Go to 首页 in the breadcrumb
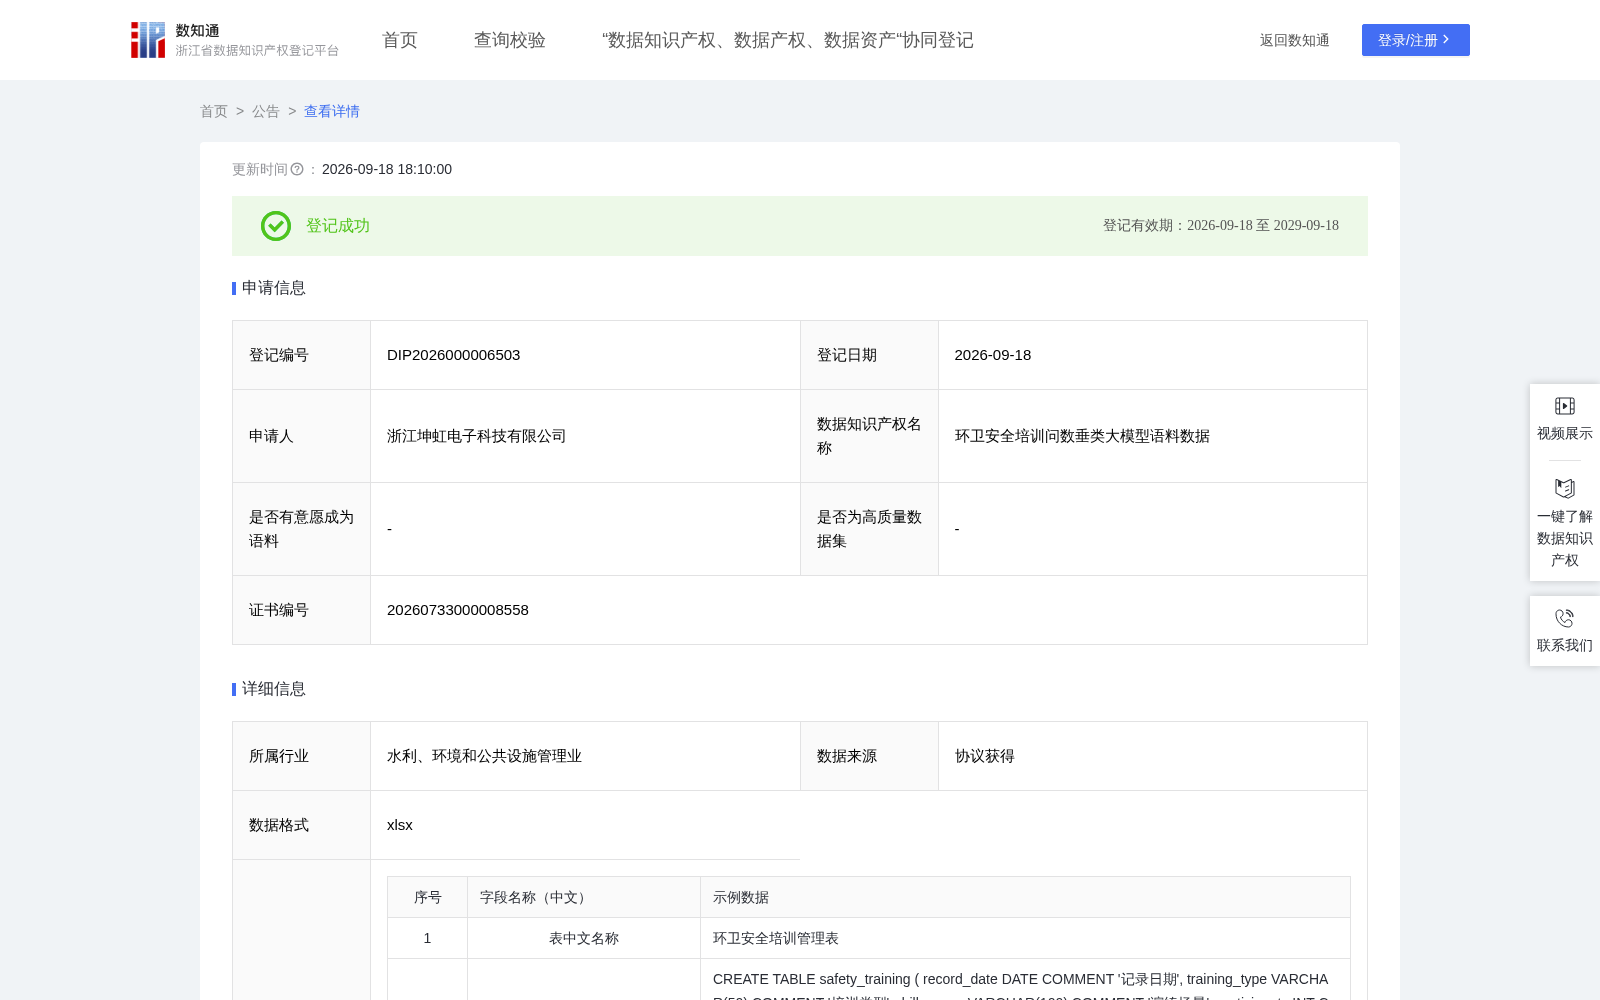Screen dimensions: 1600x1000 click(214, 111)
